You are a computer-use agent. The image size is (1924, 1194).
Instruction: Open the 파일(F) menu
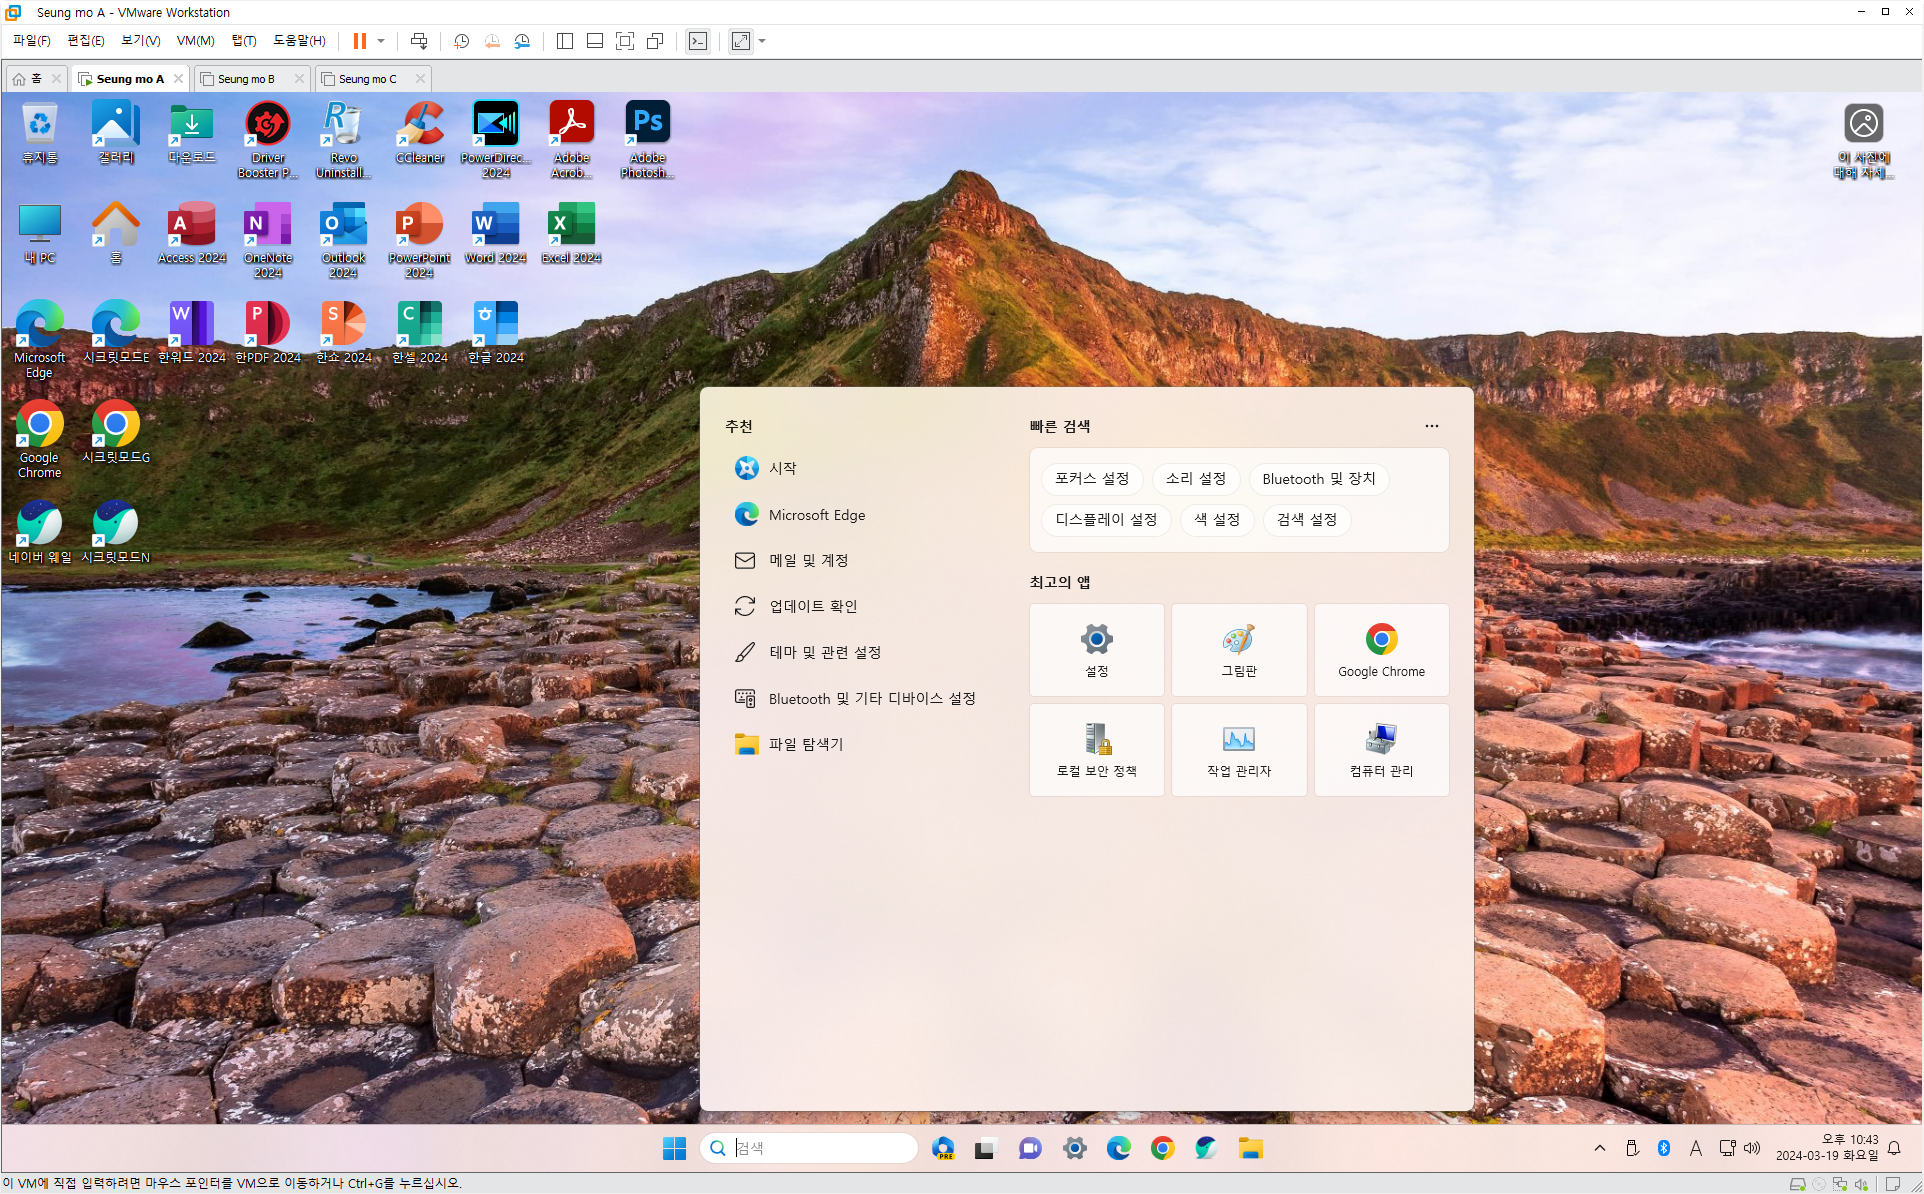click(31, 40)
